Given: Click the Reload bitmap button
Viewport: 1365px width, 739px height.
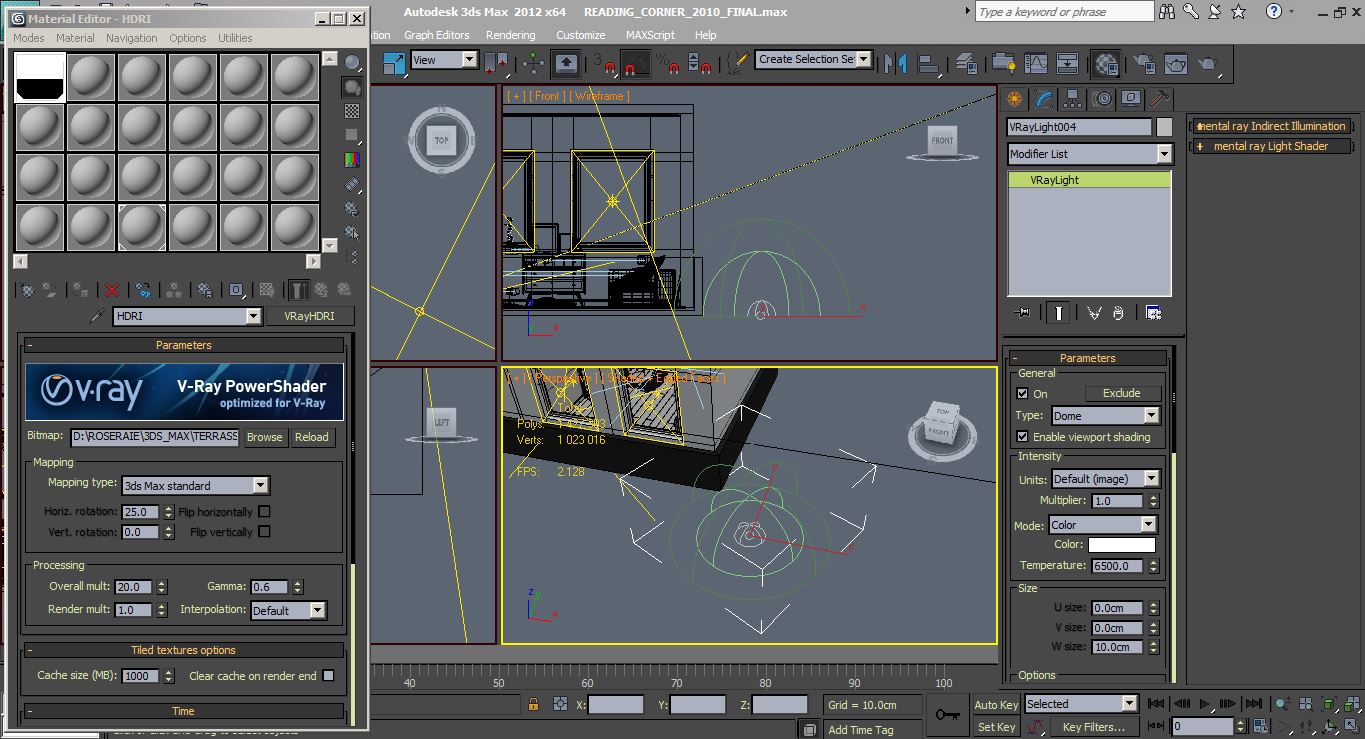Looking at the screenshot, I should [311, 437].
